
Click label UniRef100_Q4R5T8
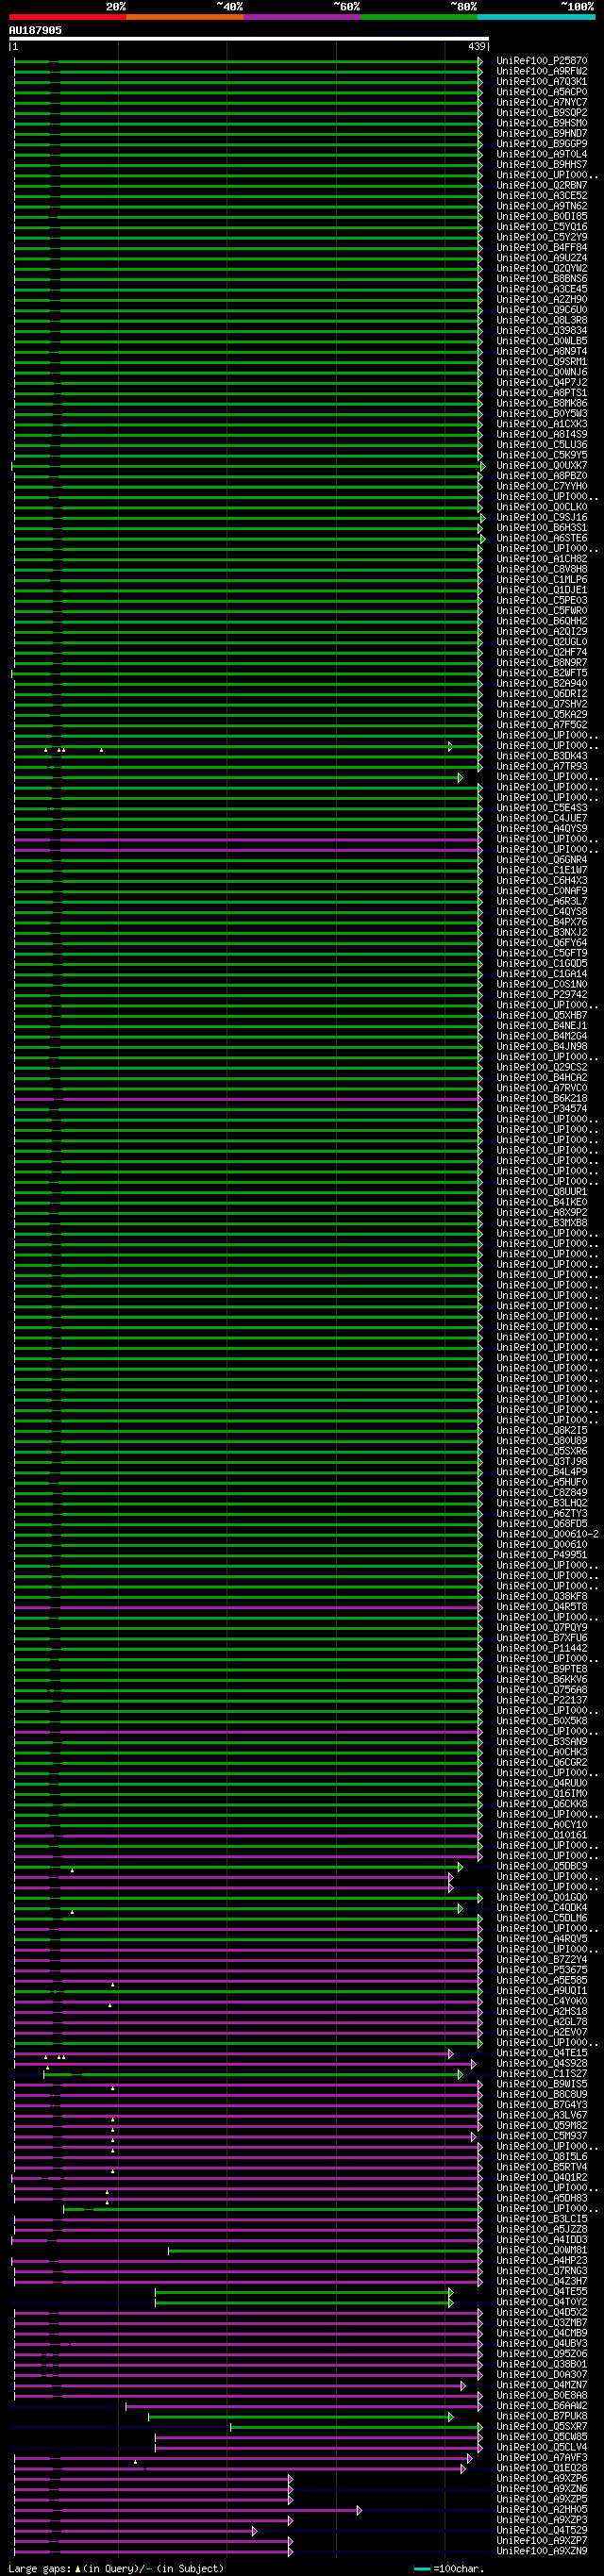pos(542,1607)
